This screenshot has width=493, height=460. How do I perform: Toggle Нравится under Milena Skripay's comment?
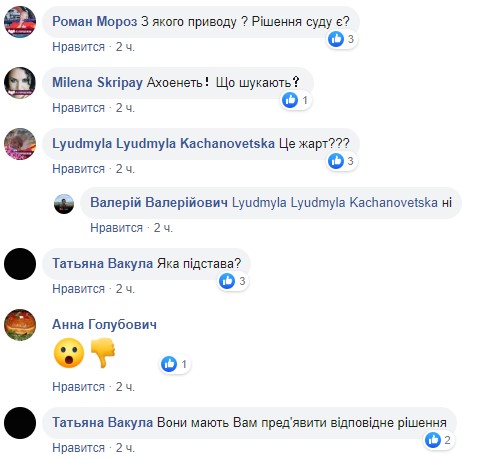click(x=78, y=108)
